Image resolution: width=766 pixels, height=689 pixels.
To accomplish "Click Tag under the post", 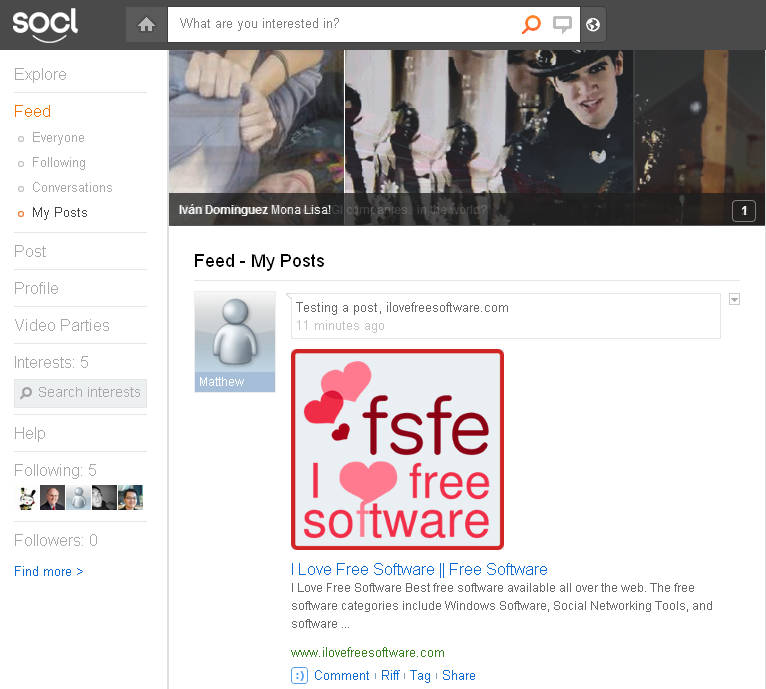I will tap(420, 675).
